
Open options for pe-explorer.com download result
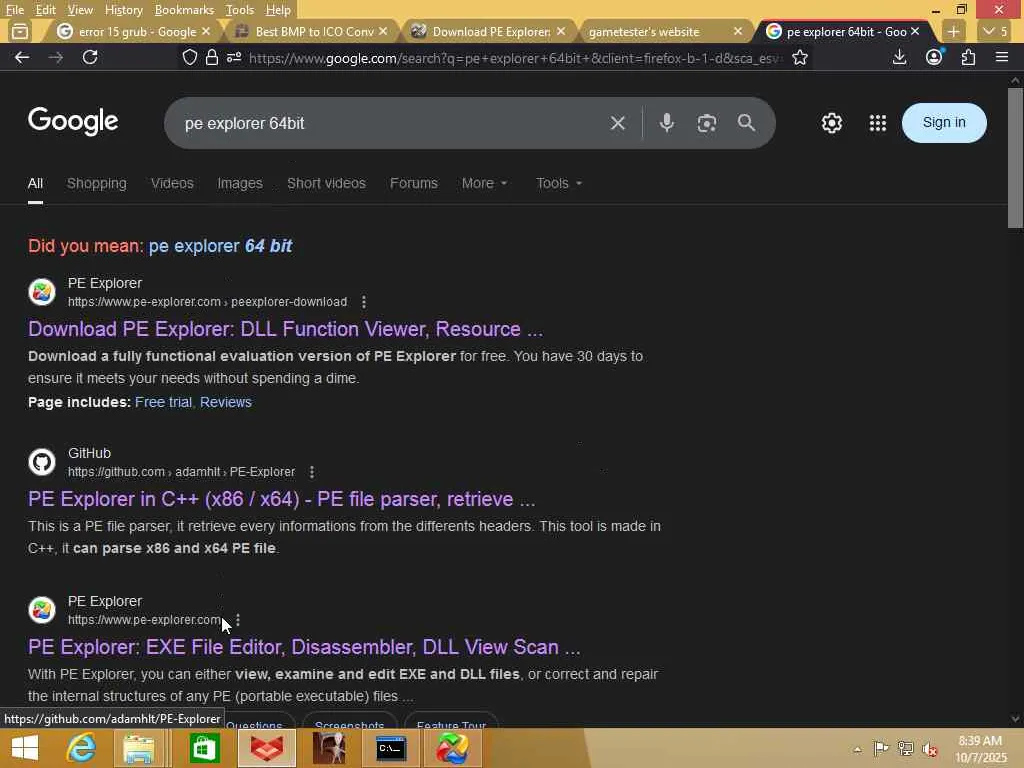(x=364, y=302)
